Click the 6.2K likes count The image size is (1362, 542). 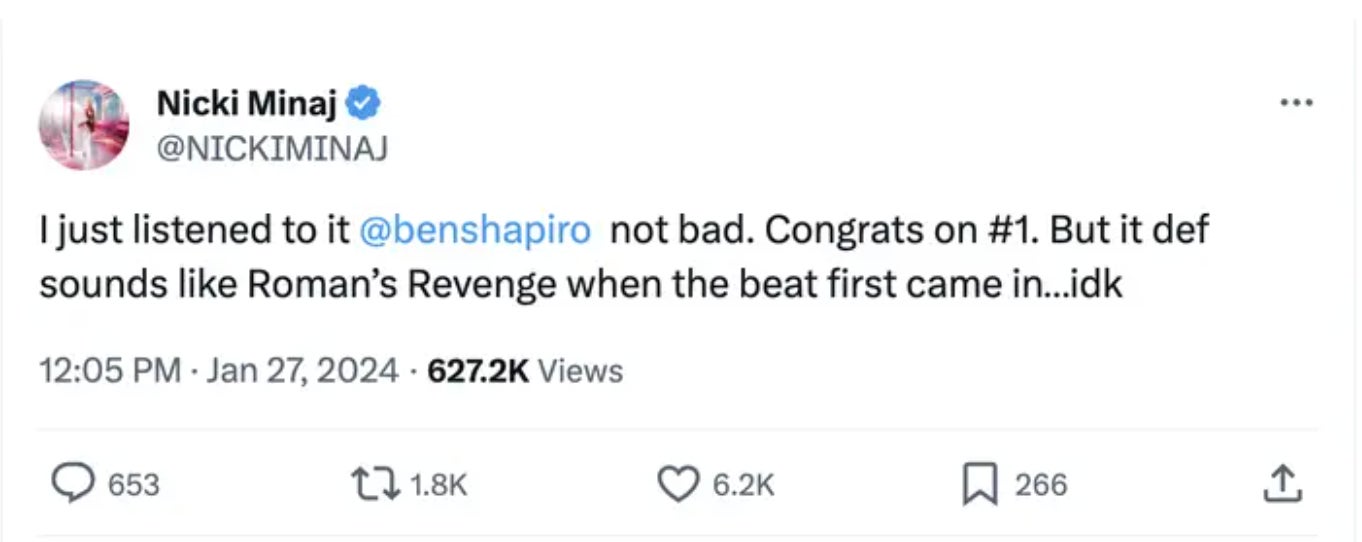point(743,485)
